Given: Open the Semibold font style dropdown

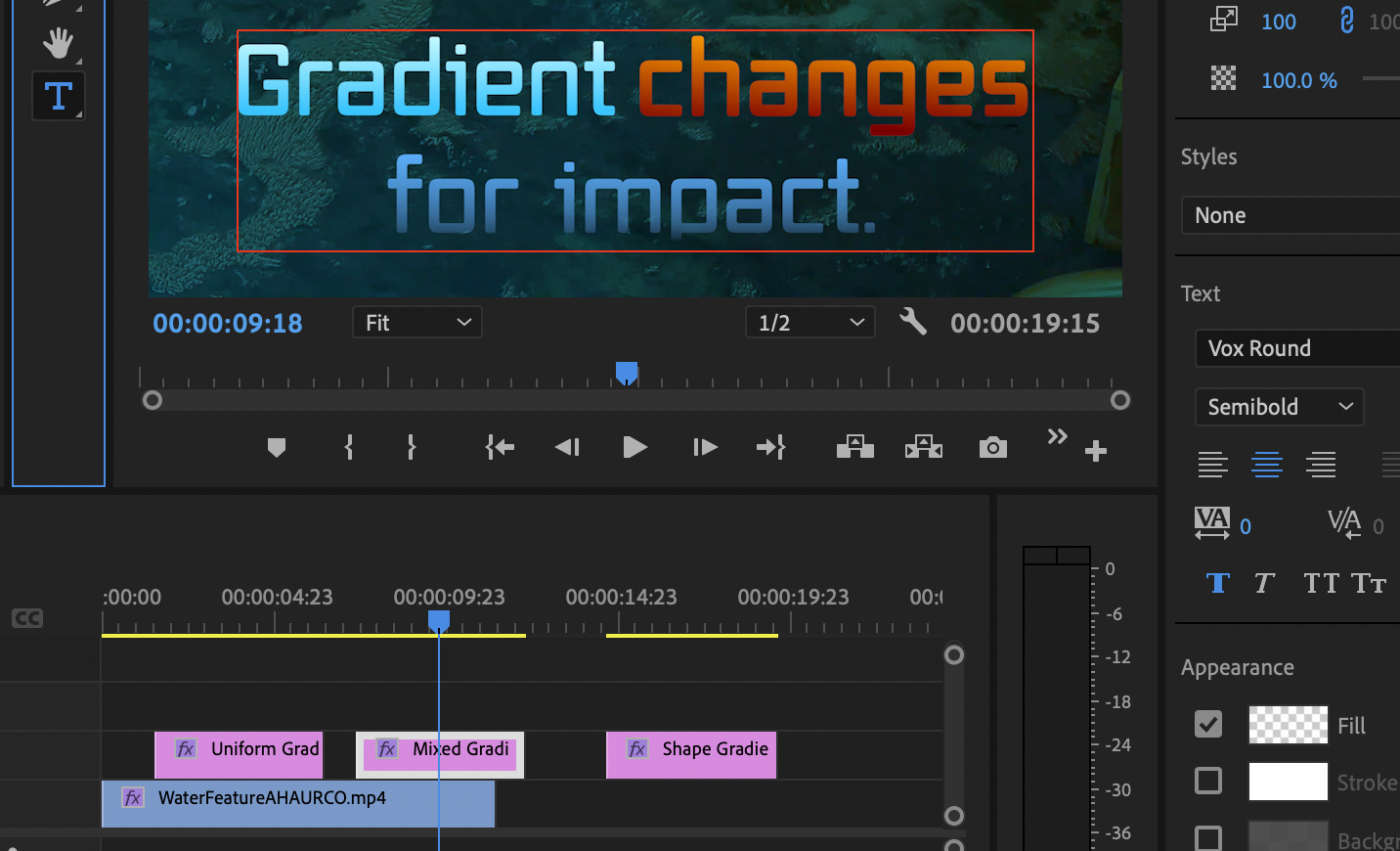Looking at the screenshot, I should point(1278,407).
